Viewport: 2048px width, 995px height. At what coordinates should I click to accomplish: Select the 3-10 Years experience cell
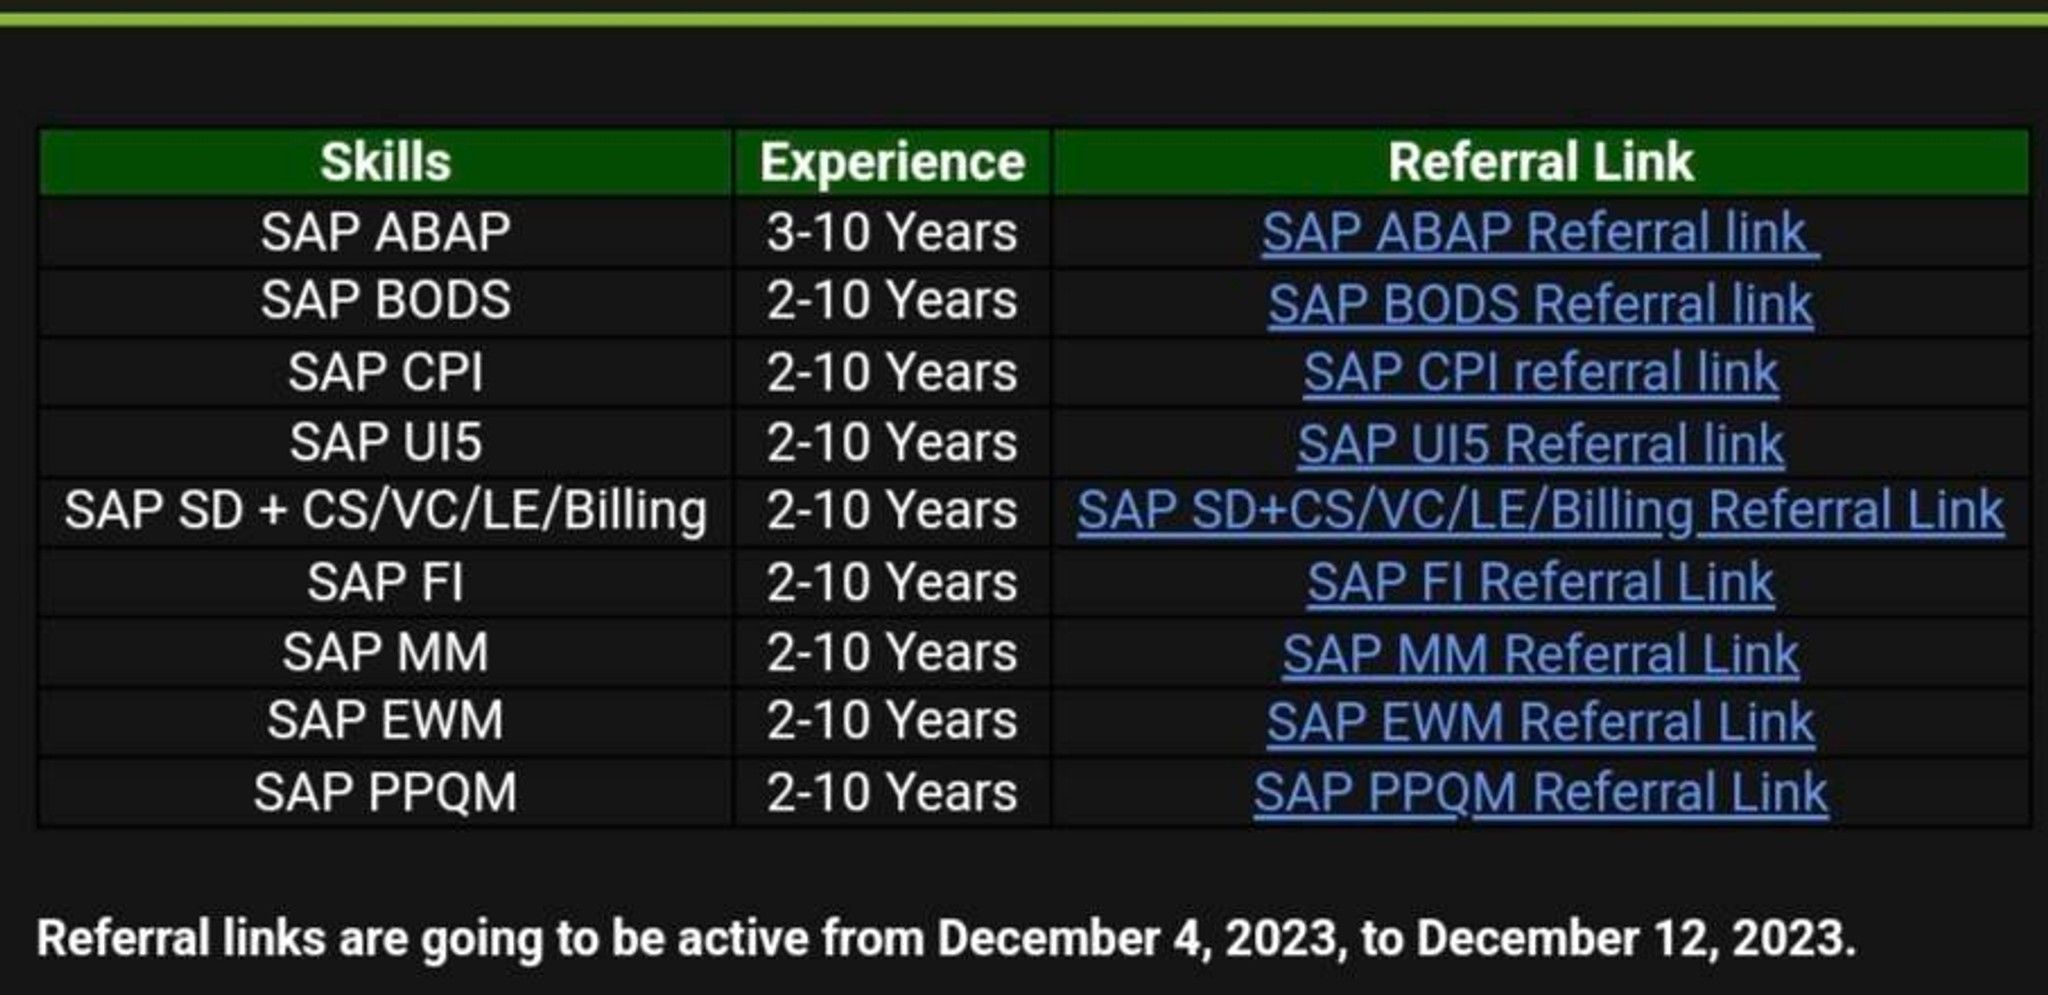(892, 232)
